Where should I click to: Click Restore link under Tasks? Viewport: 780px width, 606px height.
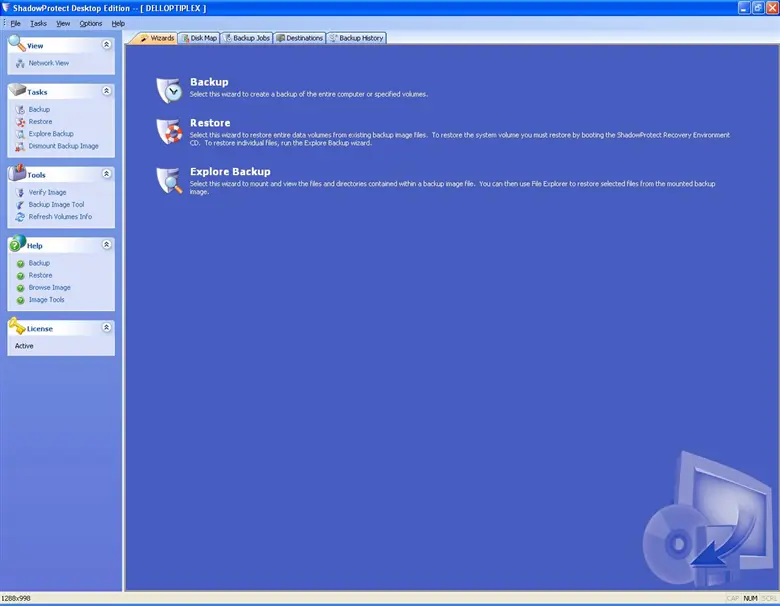click(x=40, y=122)
